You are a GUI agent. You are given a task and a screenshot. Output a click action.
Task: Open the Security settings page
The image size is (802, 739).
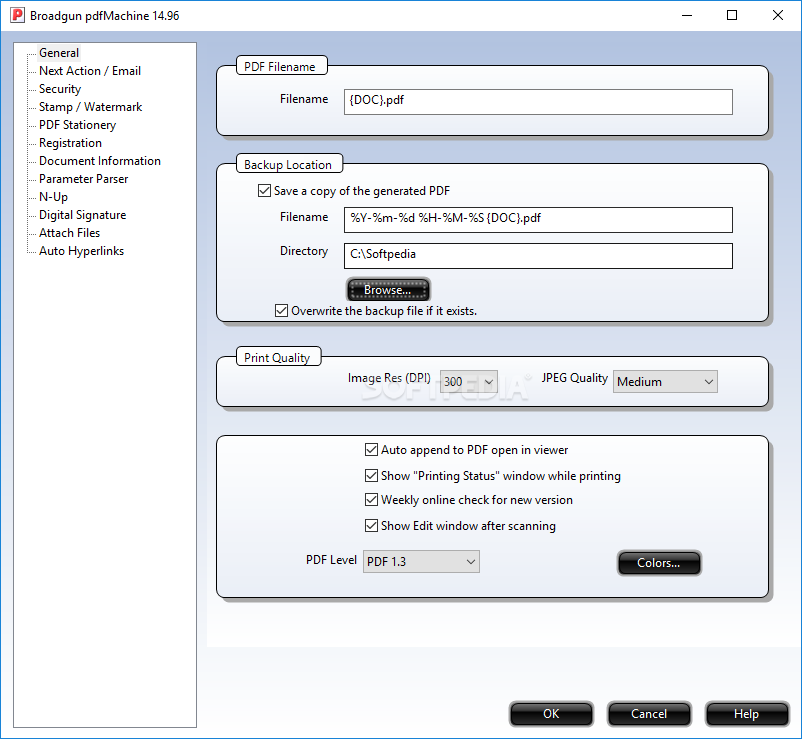click(x=60, y=89)
